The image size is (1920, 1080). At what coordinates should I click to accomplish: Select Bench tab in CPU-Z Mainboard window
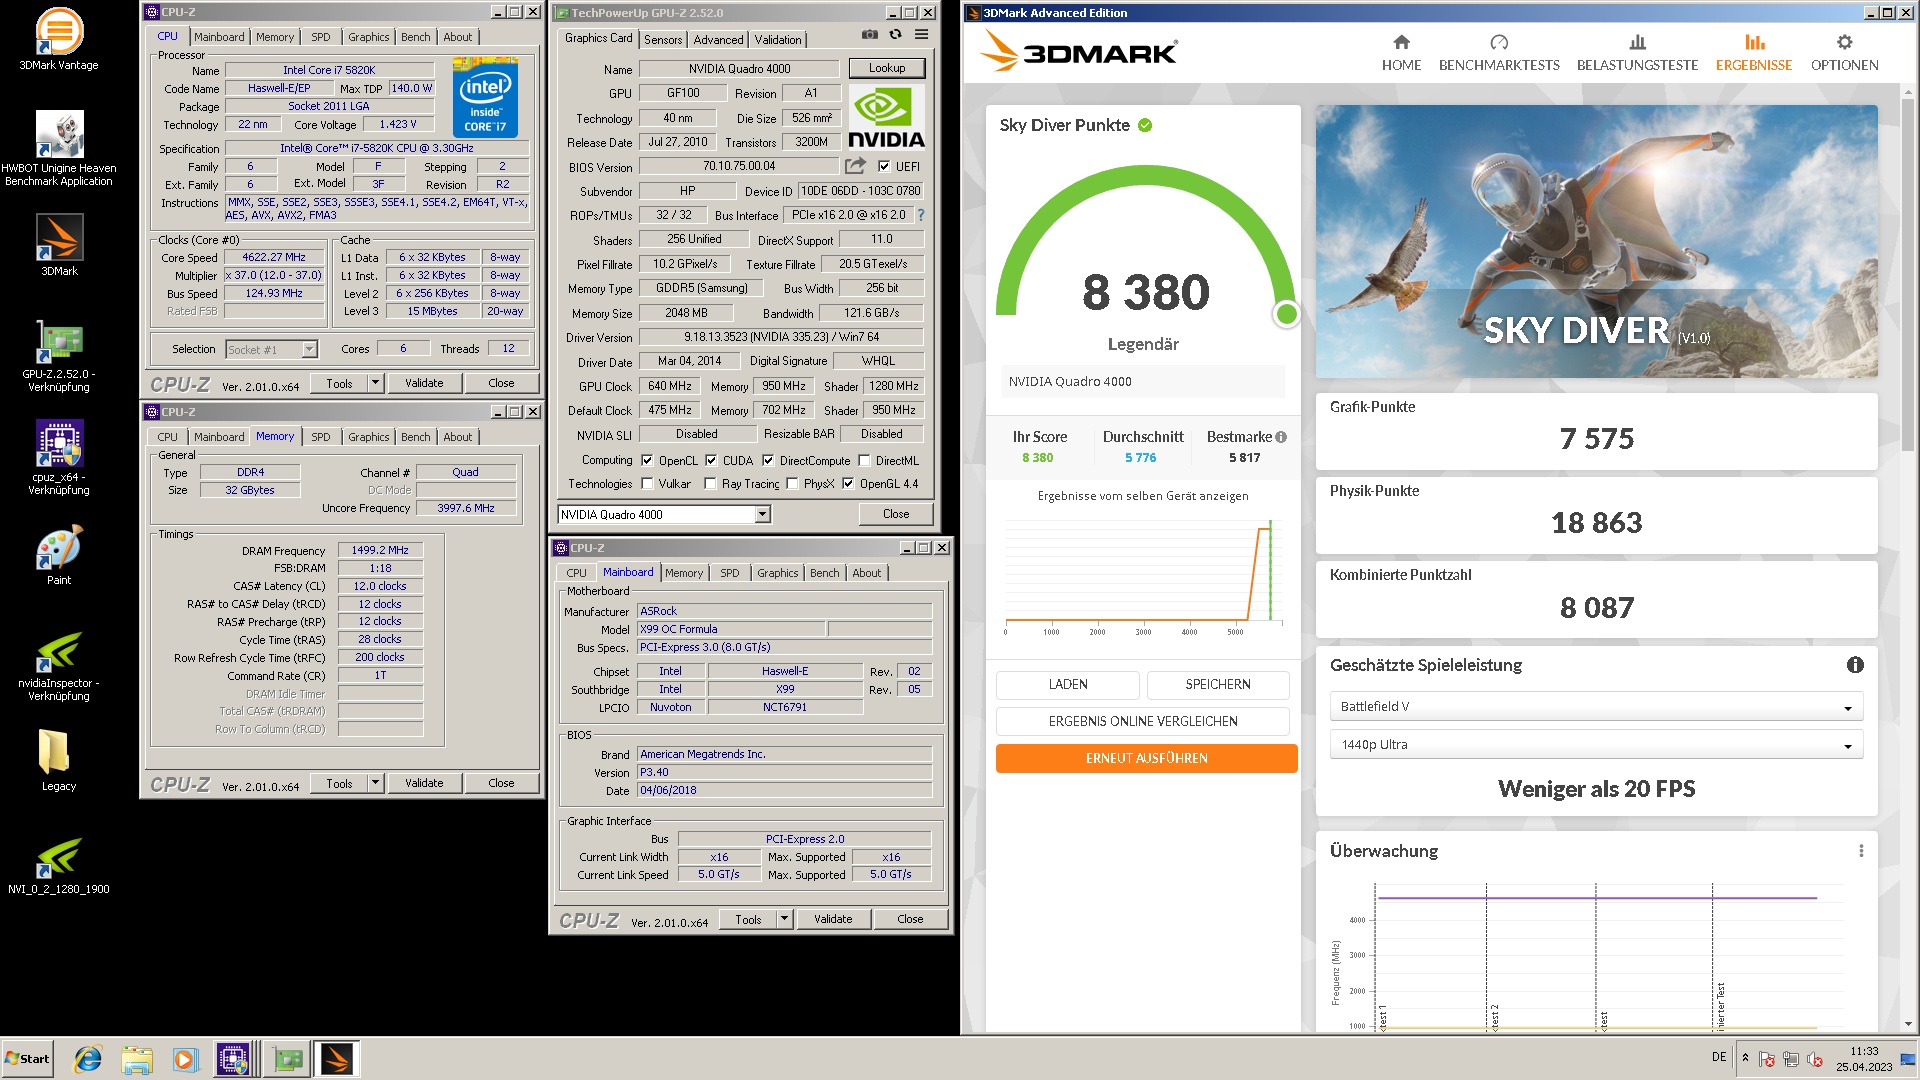coord(825,573)
